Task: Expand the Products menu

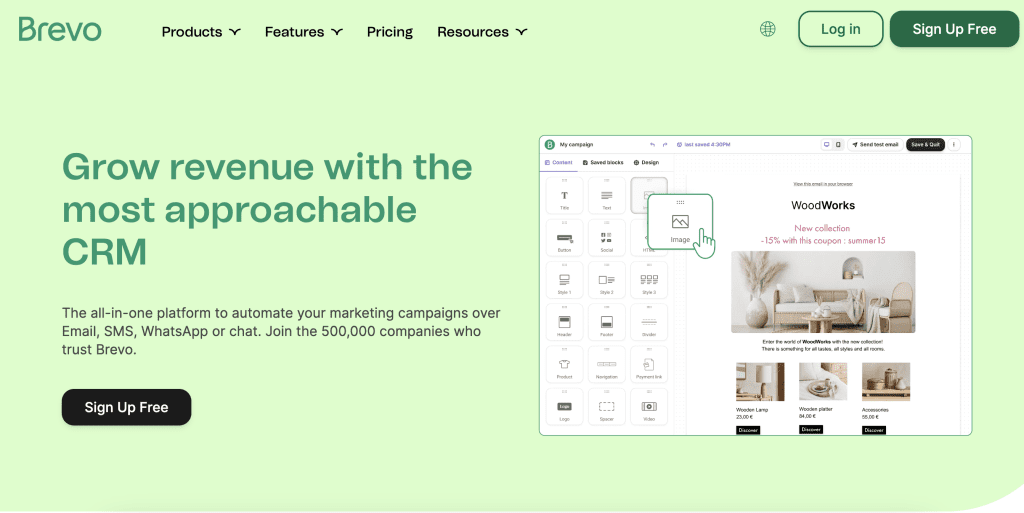Action: click(201, 31)
